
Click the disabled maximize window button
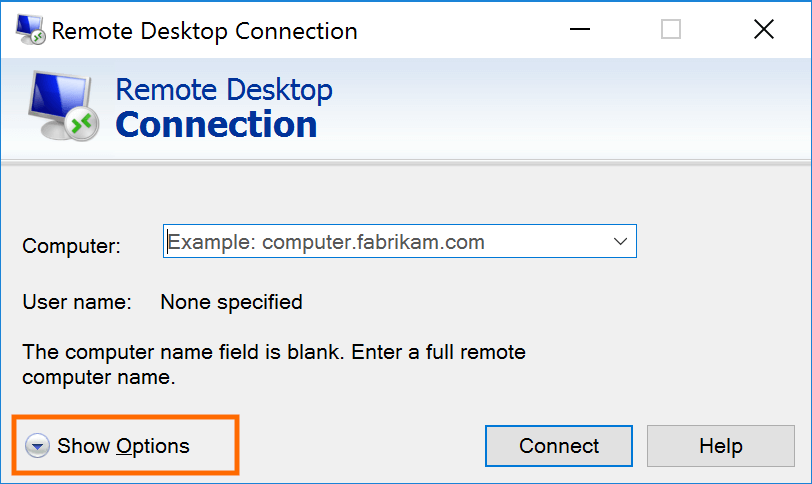click(671, 30)
